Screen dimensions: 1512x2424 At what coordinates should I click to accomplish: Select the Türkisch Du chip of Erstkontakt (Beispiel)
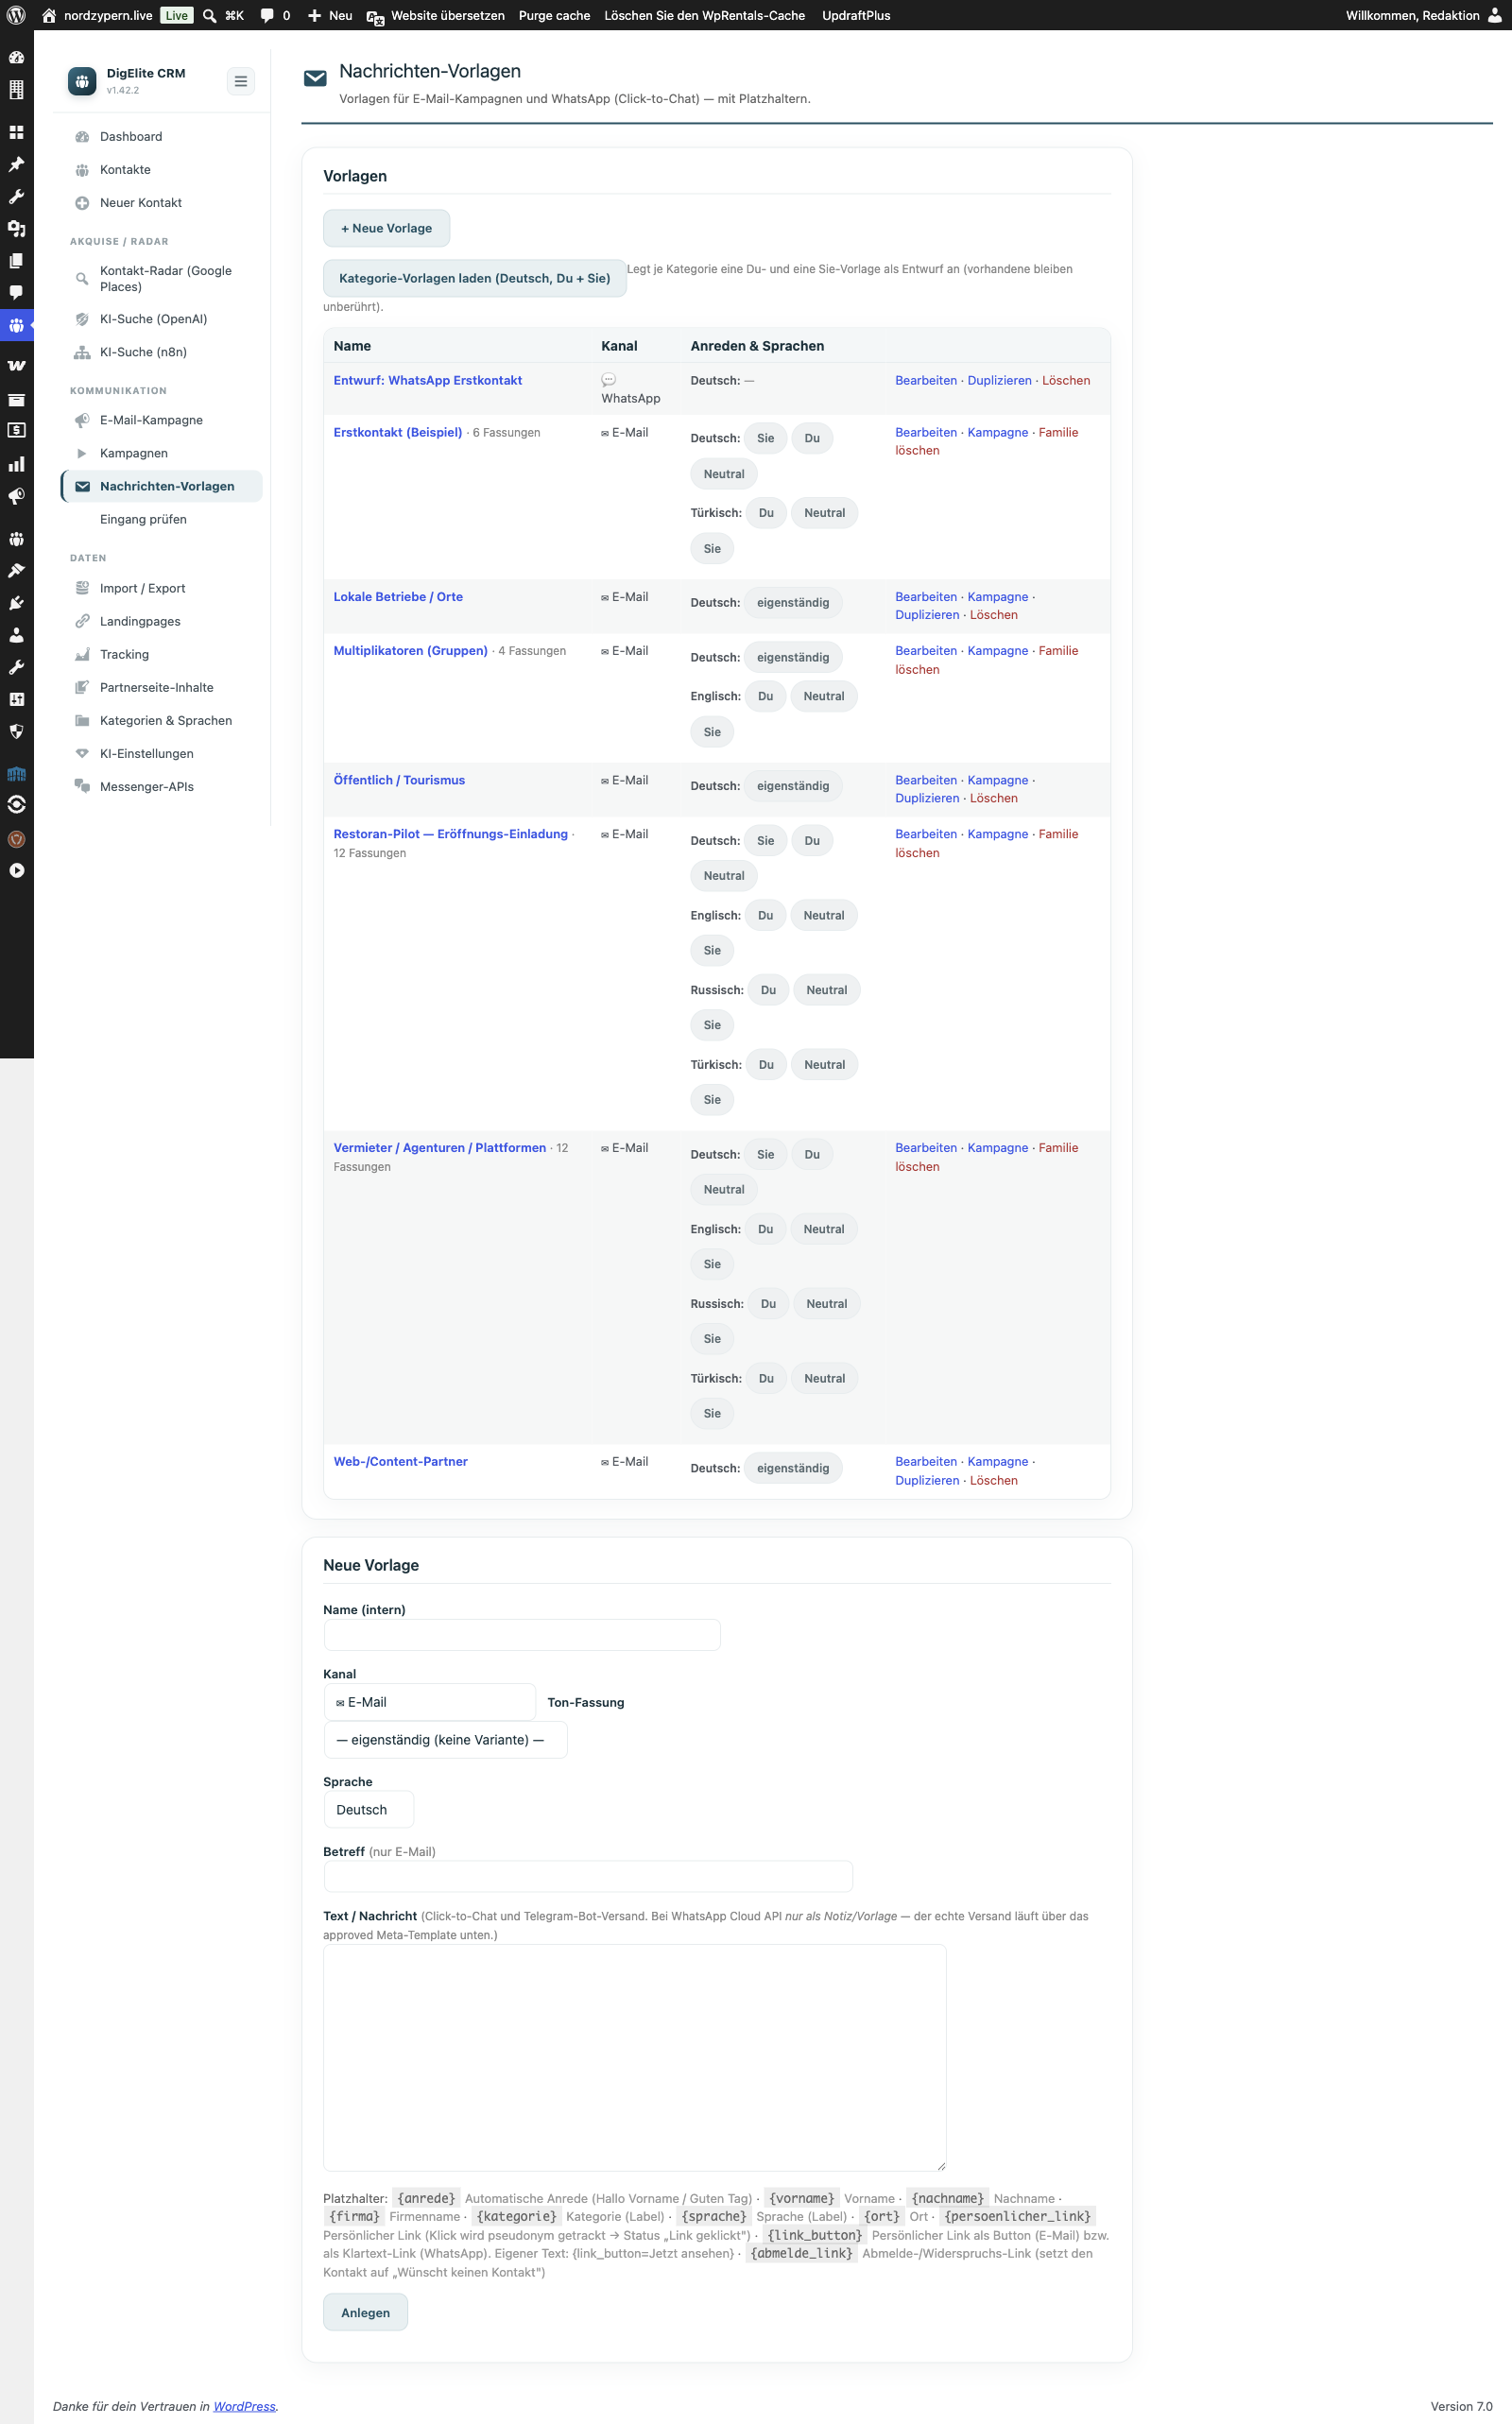tap(766, 513)
